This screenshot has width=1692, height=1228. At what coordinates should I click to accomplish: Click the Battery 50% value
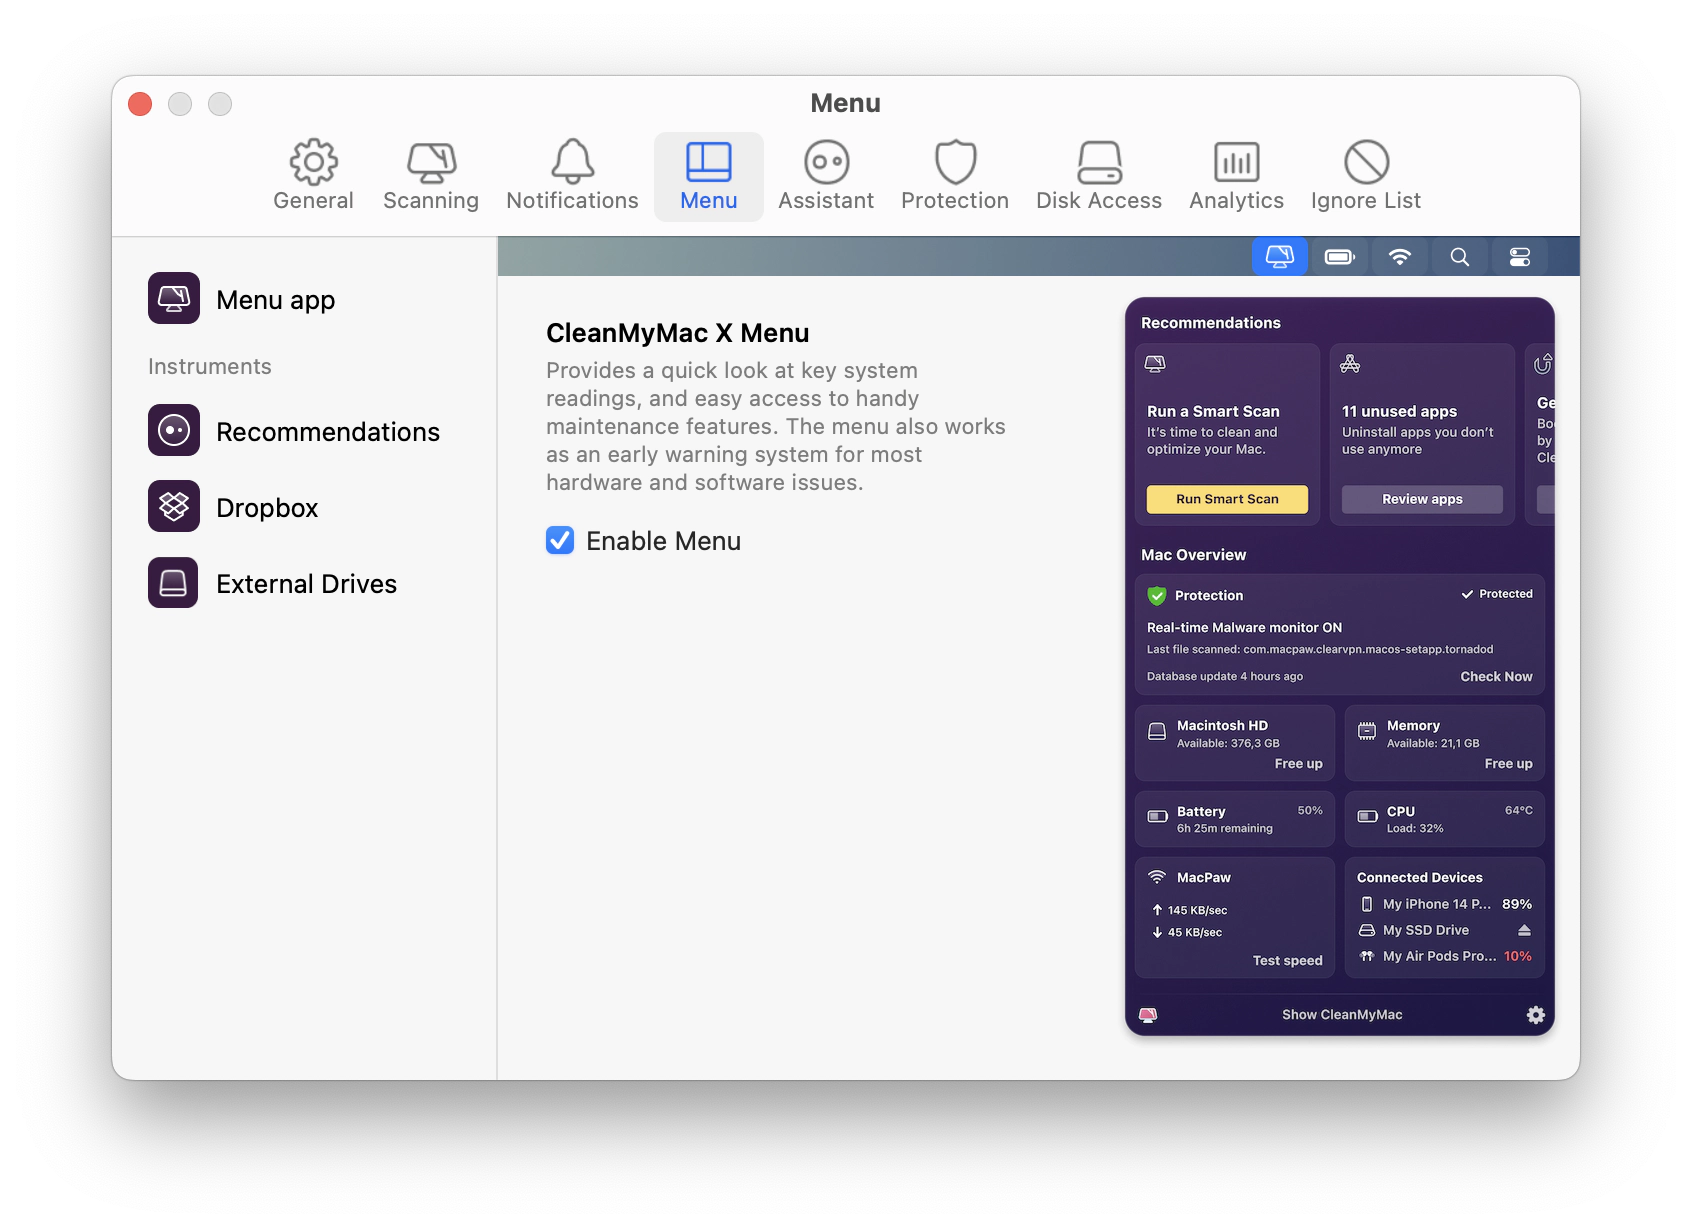(x=1310, y=811)
